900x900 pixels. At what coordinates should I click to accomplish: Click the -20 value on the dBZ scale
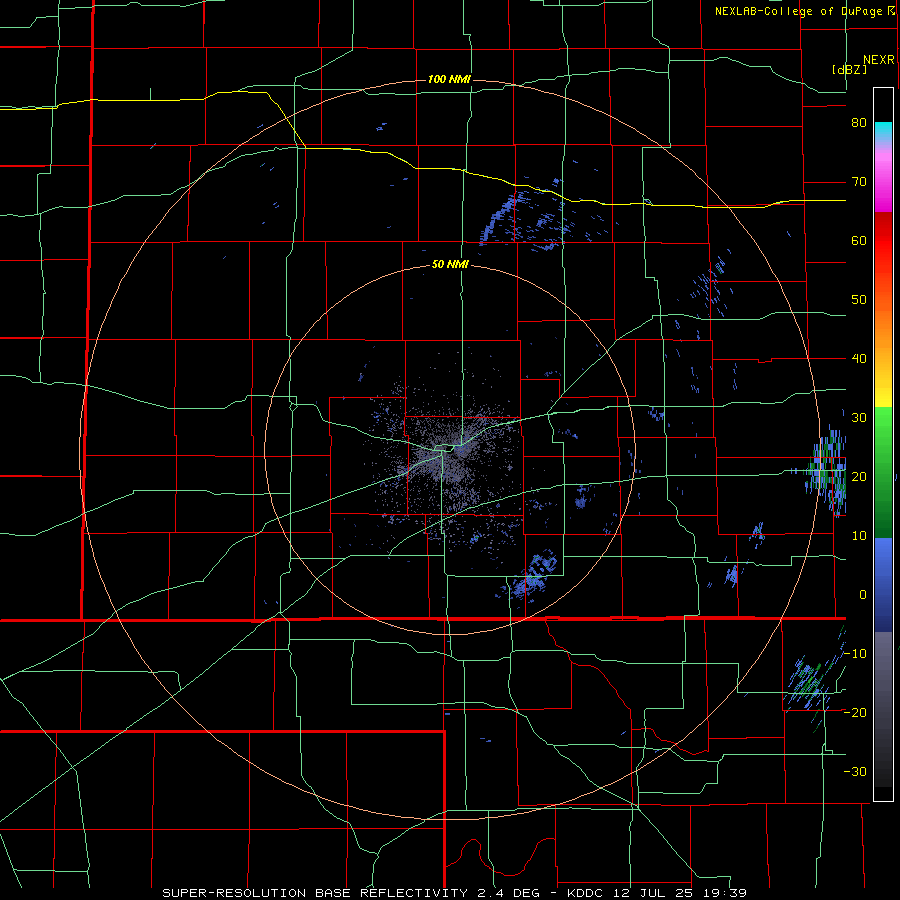coord(855,712)
